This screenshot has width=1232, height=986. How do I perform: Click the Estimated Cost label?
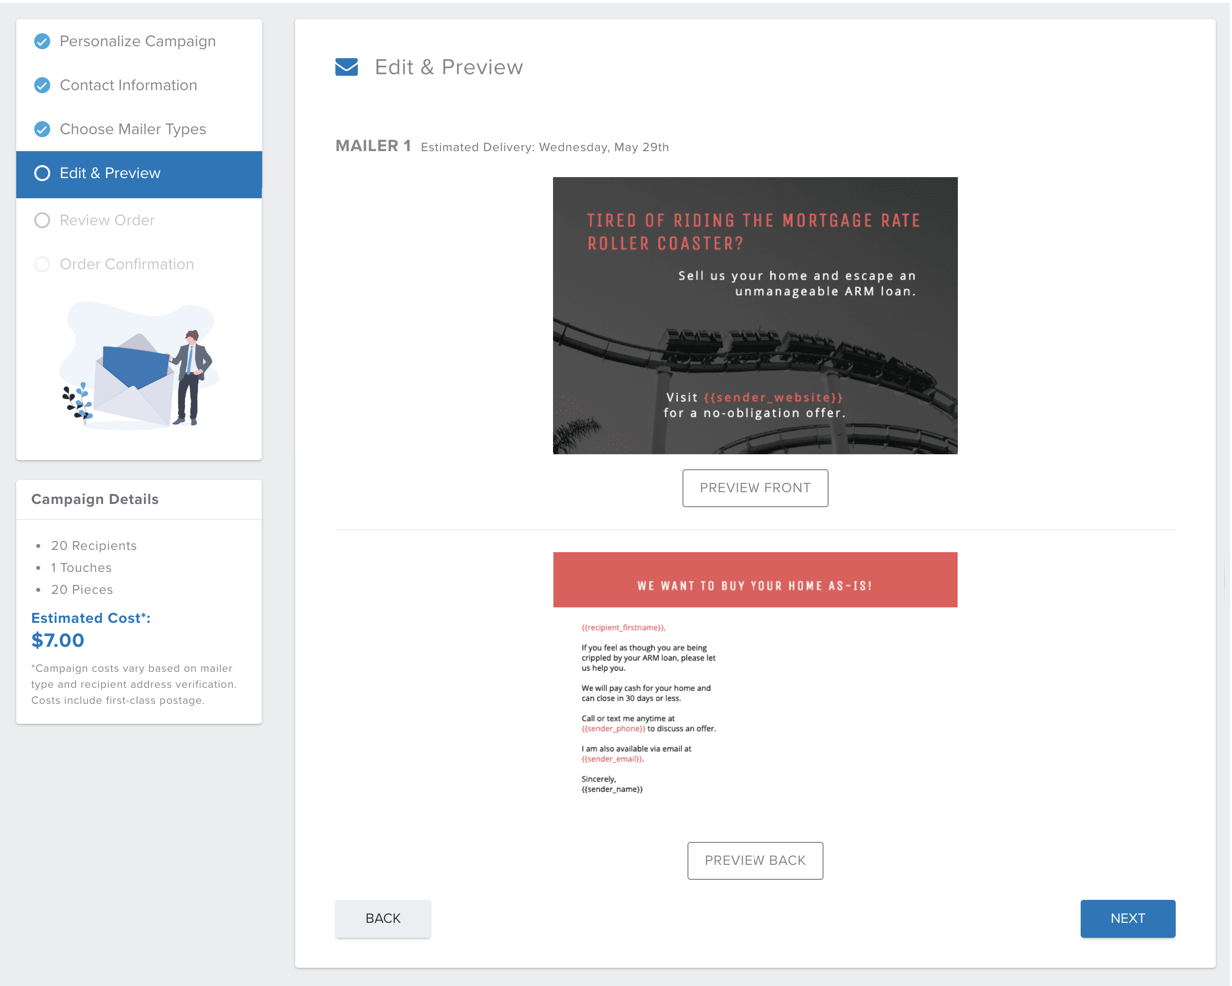click(x=91, y=618)
